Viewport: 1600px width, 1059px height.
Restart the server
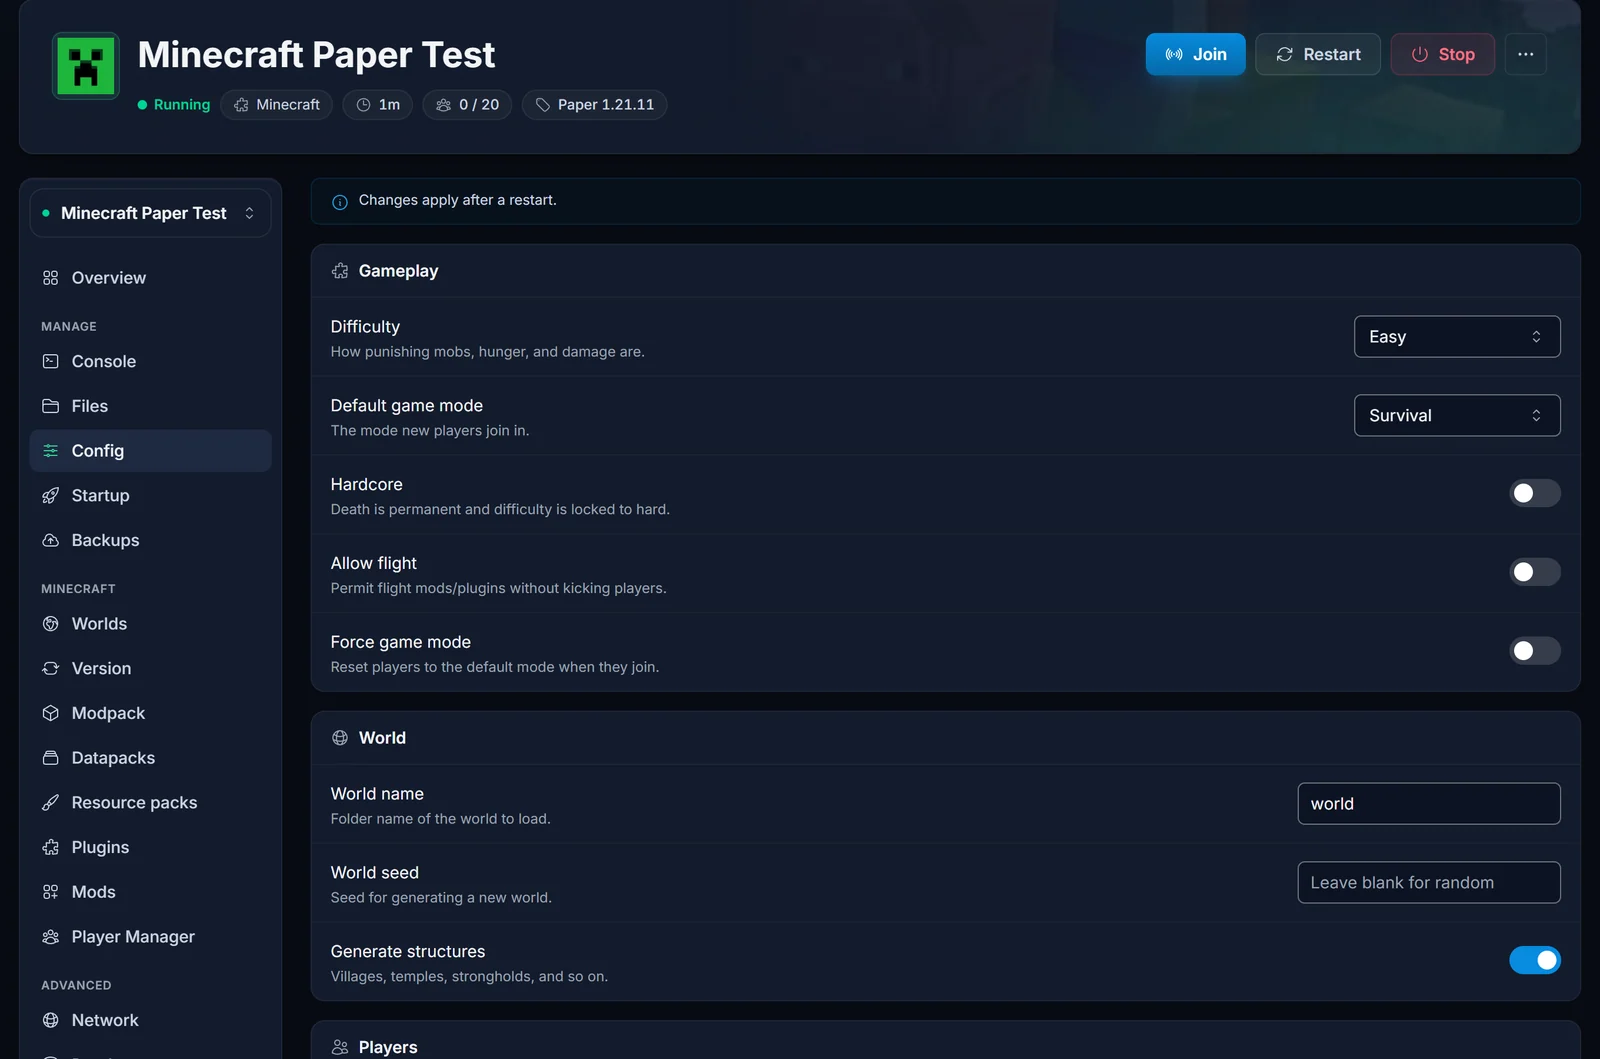pos(1318,54)
